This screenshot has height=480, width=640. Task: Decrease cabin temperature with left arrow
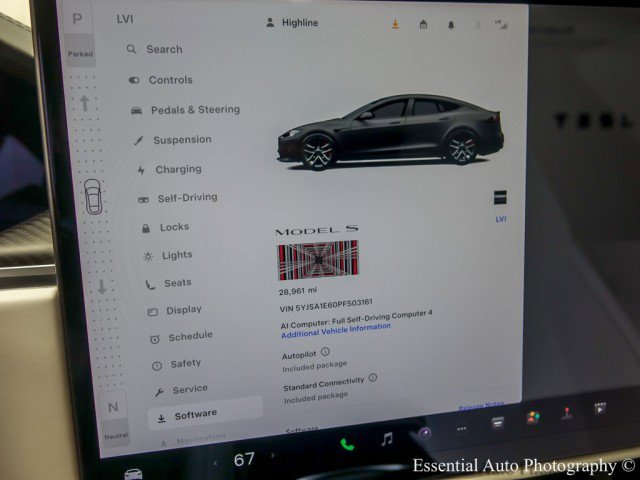pyautogui.click(x=216, y=463)
